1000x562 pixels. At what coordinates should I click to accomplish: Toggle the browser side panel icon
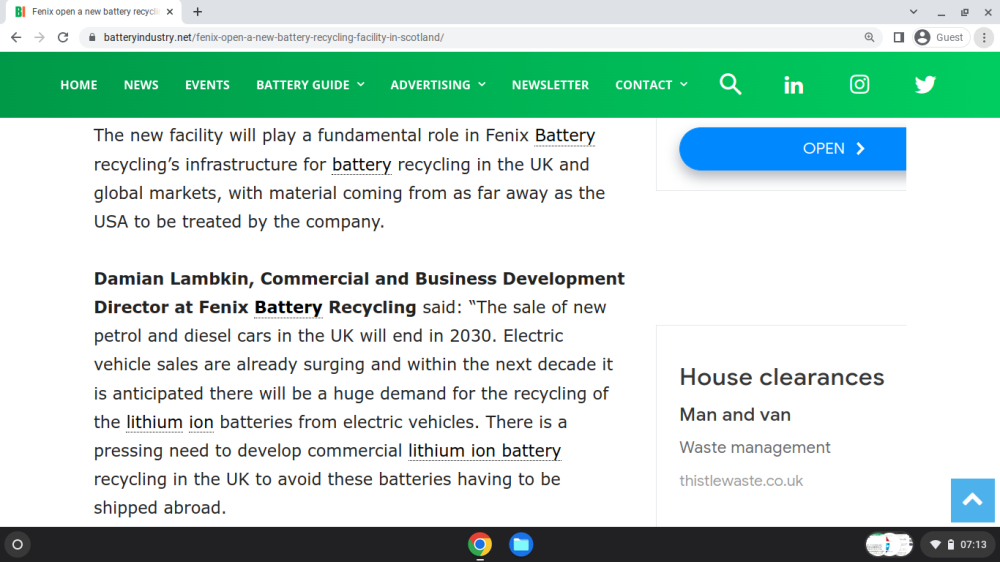(x=899, y=38)
